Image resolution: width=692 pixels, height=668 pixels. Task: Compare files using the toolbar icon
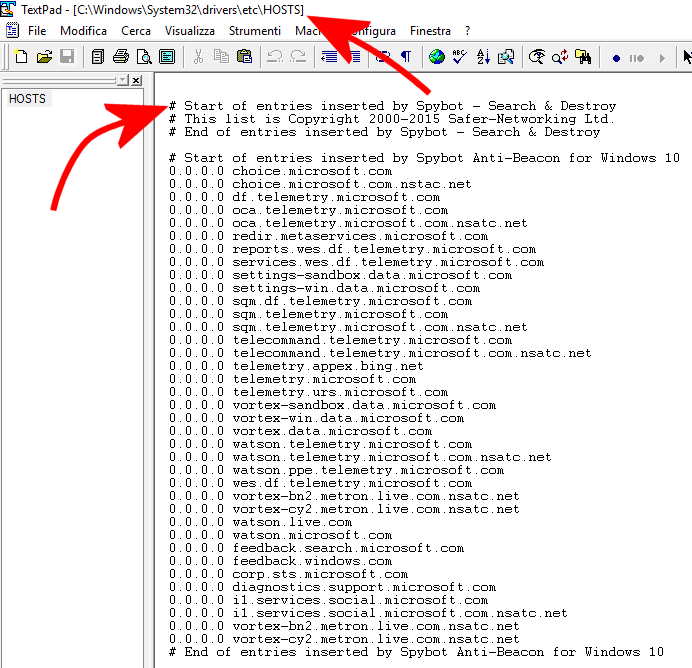pos(506,57)
